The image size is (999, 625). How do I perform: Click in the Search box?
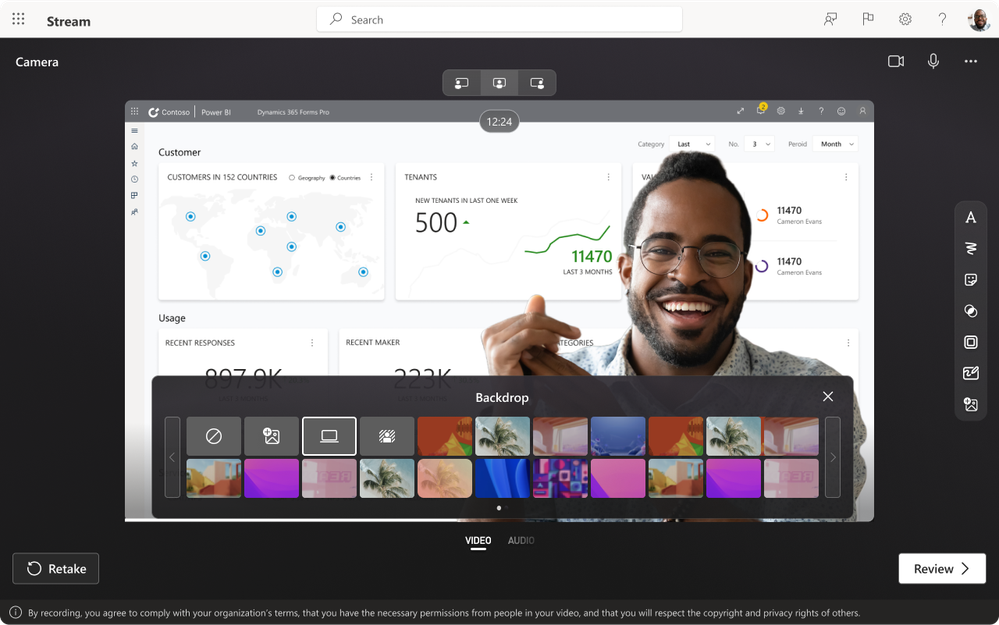[x=500, y=20]
